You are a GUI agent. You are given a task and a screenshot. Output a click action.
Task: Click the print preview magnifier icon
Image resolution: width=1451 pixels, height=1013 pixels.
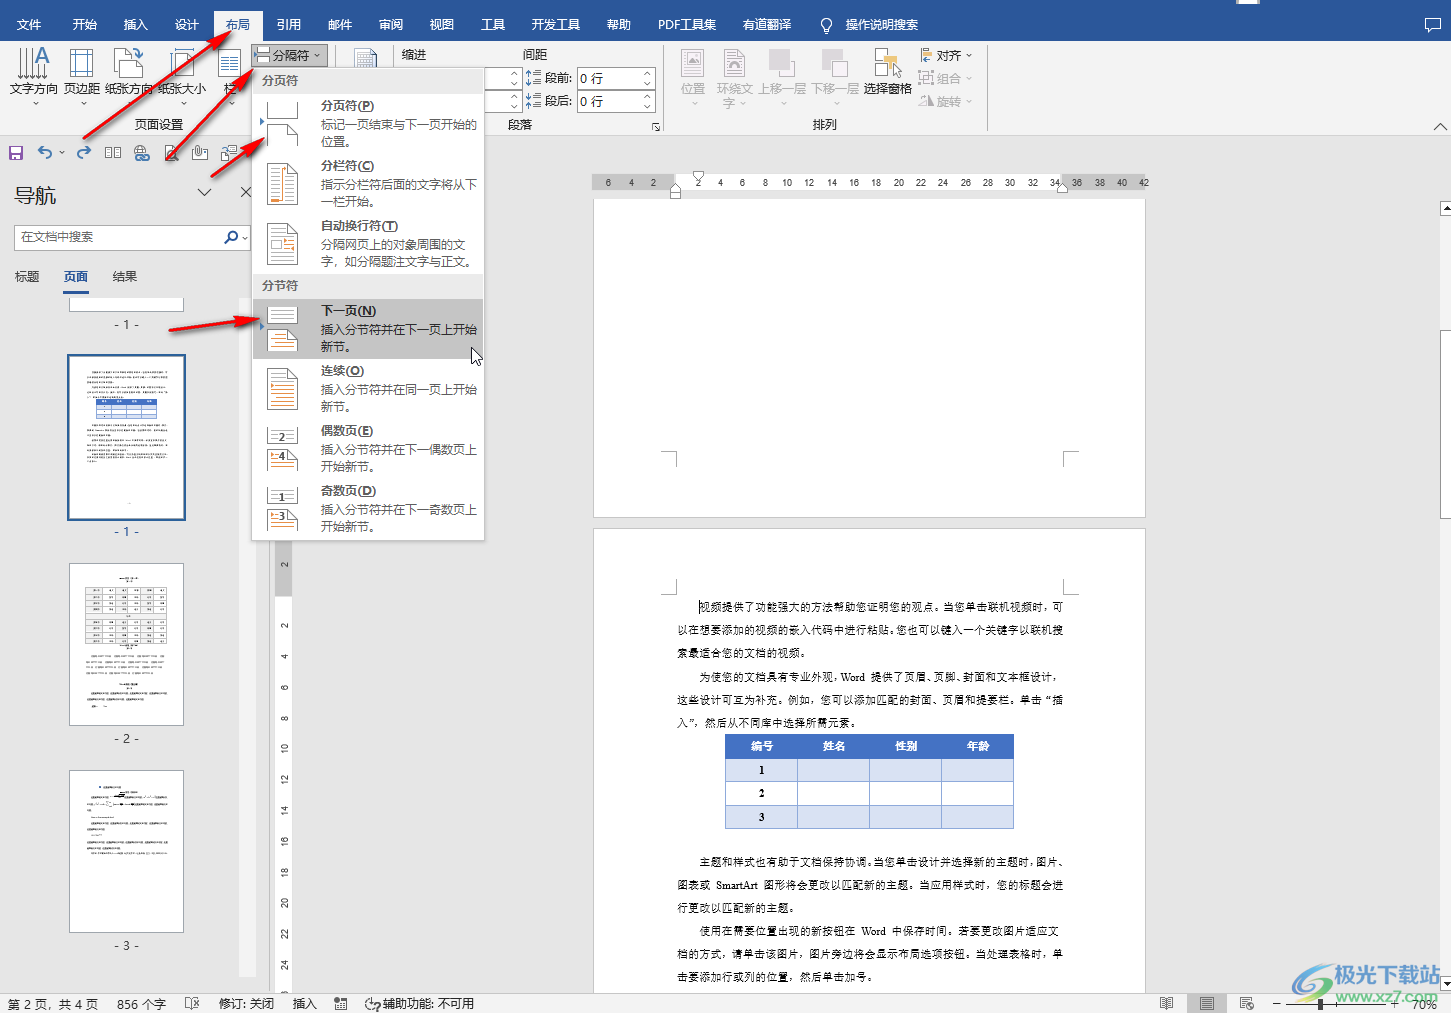click(171, 153)
